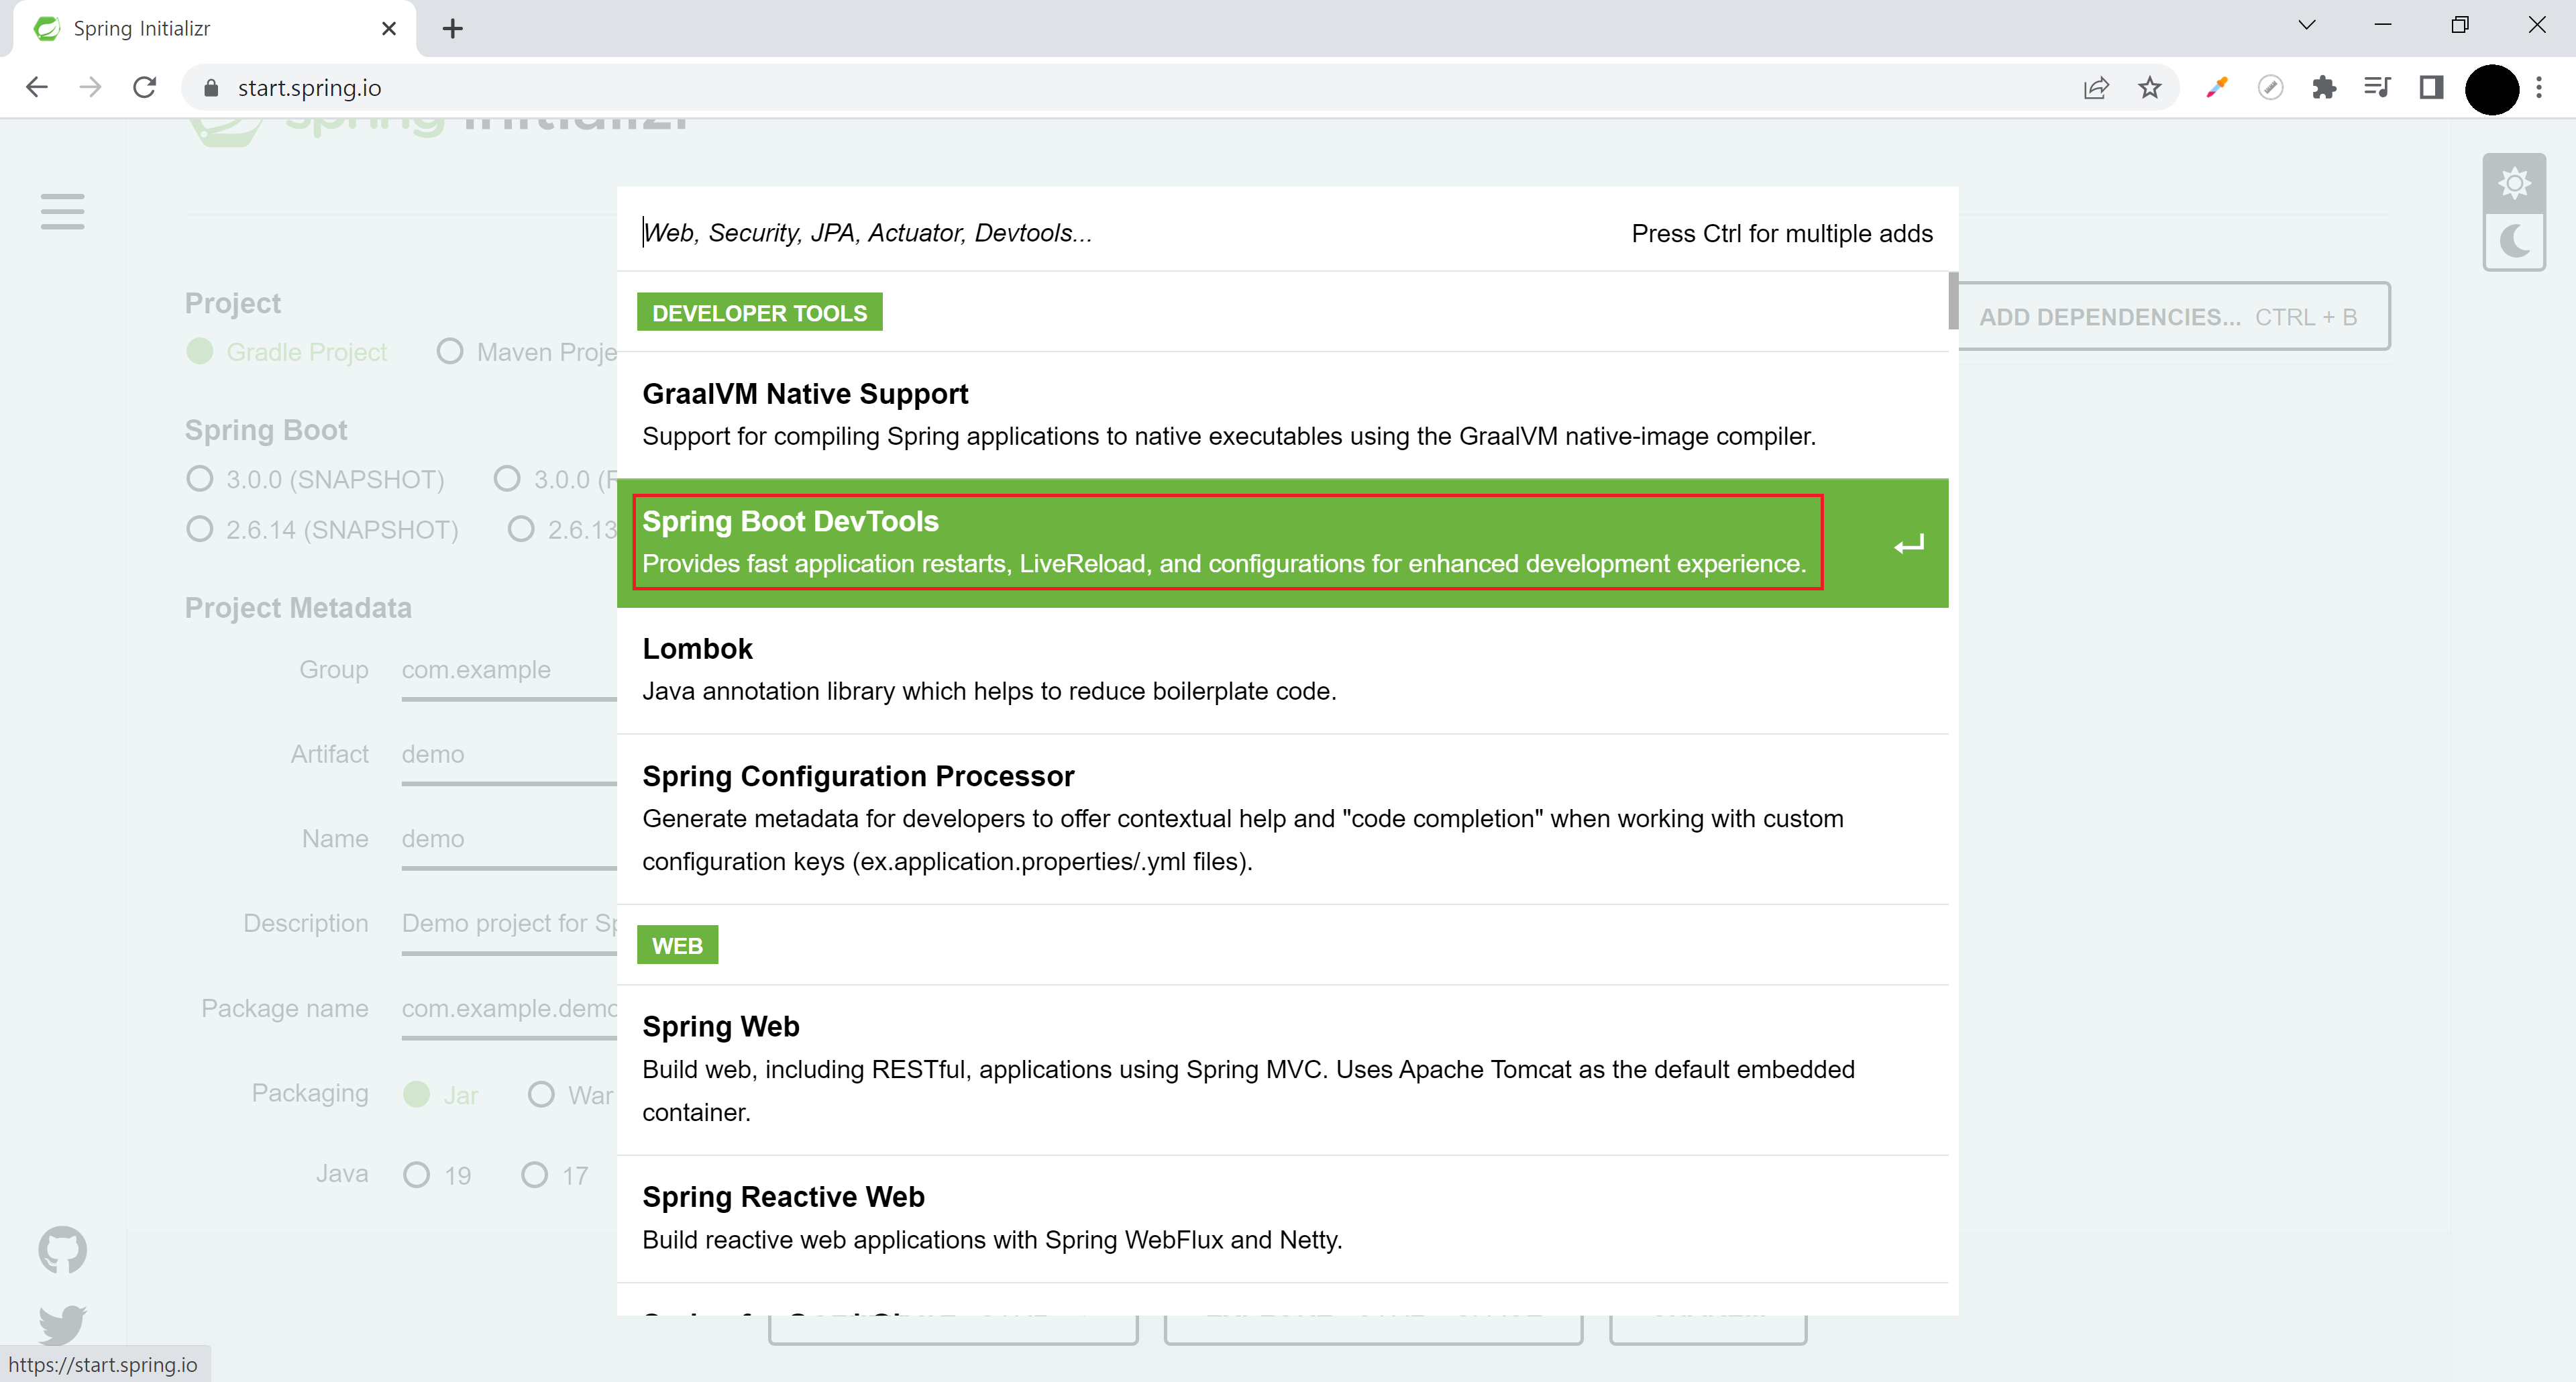Open Chrome three-dot menu

(x=2539, y=88)
